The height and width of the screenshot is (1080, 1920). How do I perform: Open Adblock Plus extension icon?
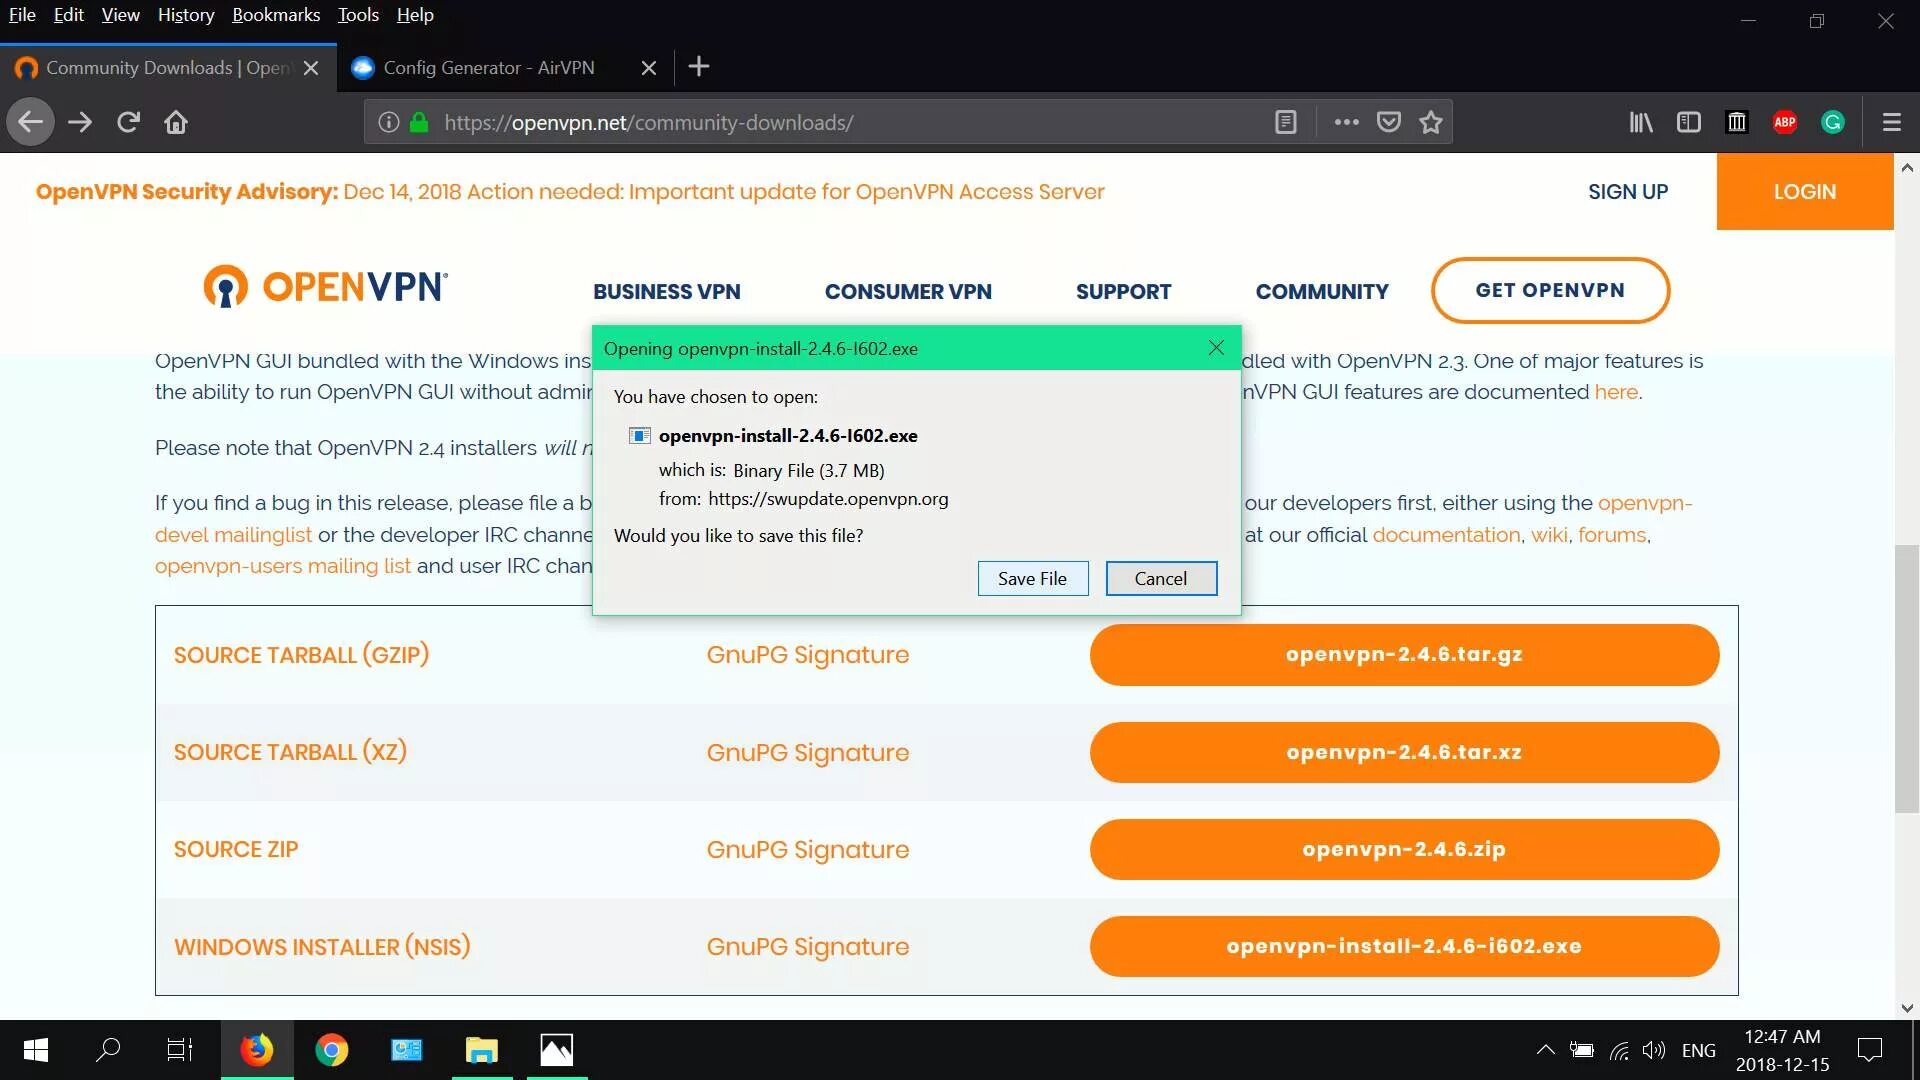pyautogui.click(x=1785, y=122)
